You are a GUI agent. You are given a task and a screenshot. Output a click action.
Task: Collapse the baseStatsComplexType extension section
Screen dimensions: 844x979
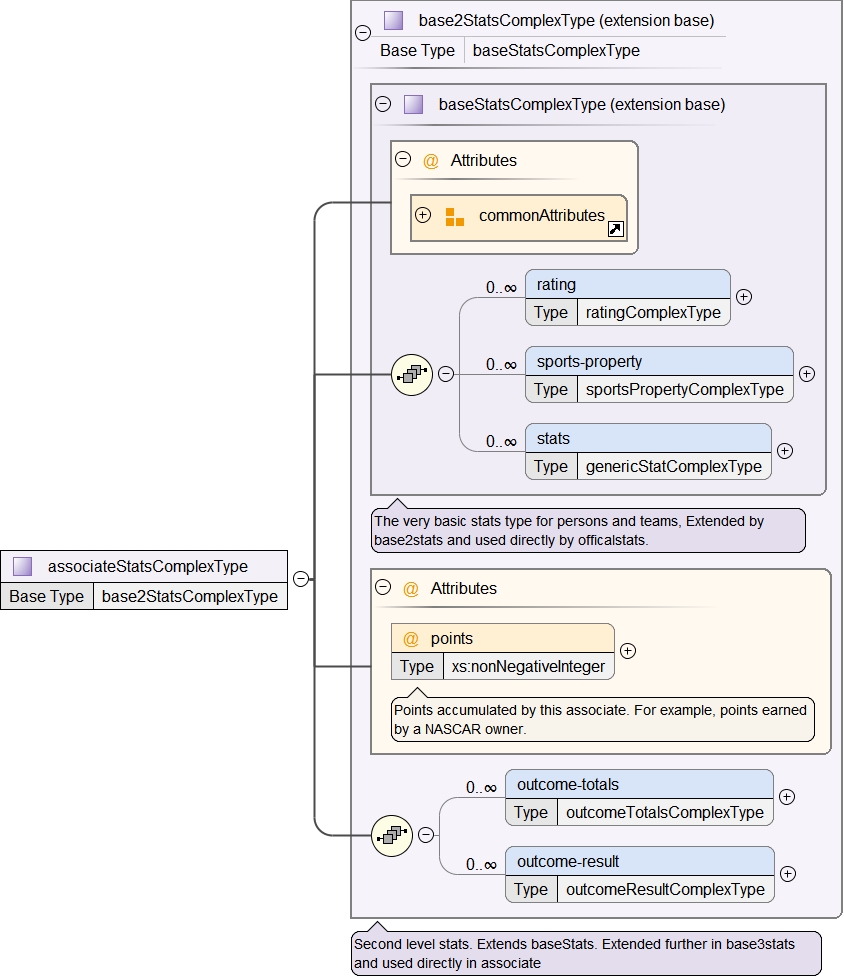[383, 104]
